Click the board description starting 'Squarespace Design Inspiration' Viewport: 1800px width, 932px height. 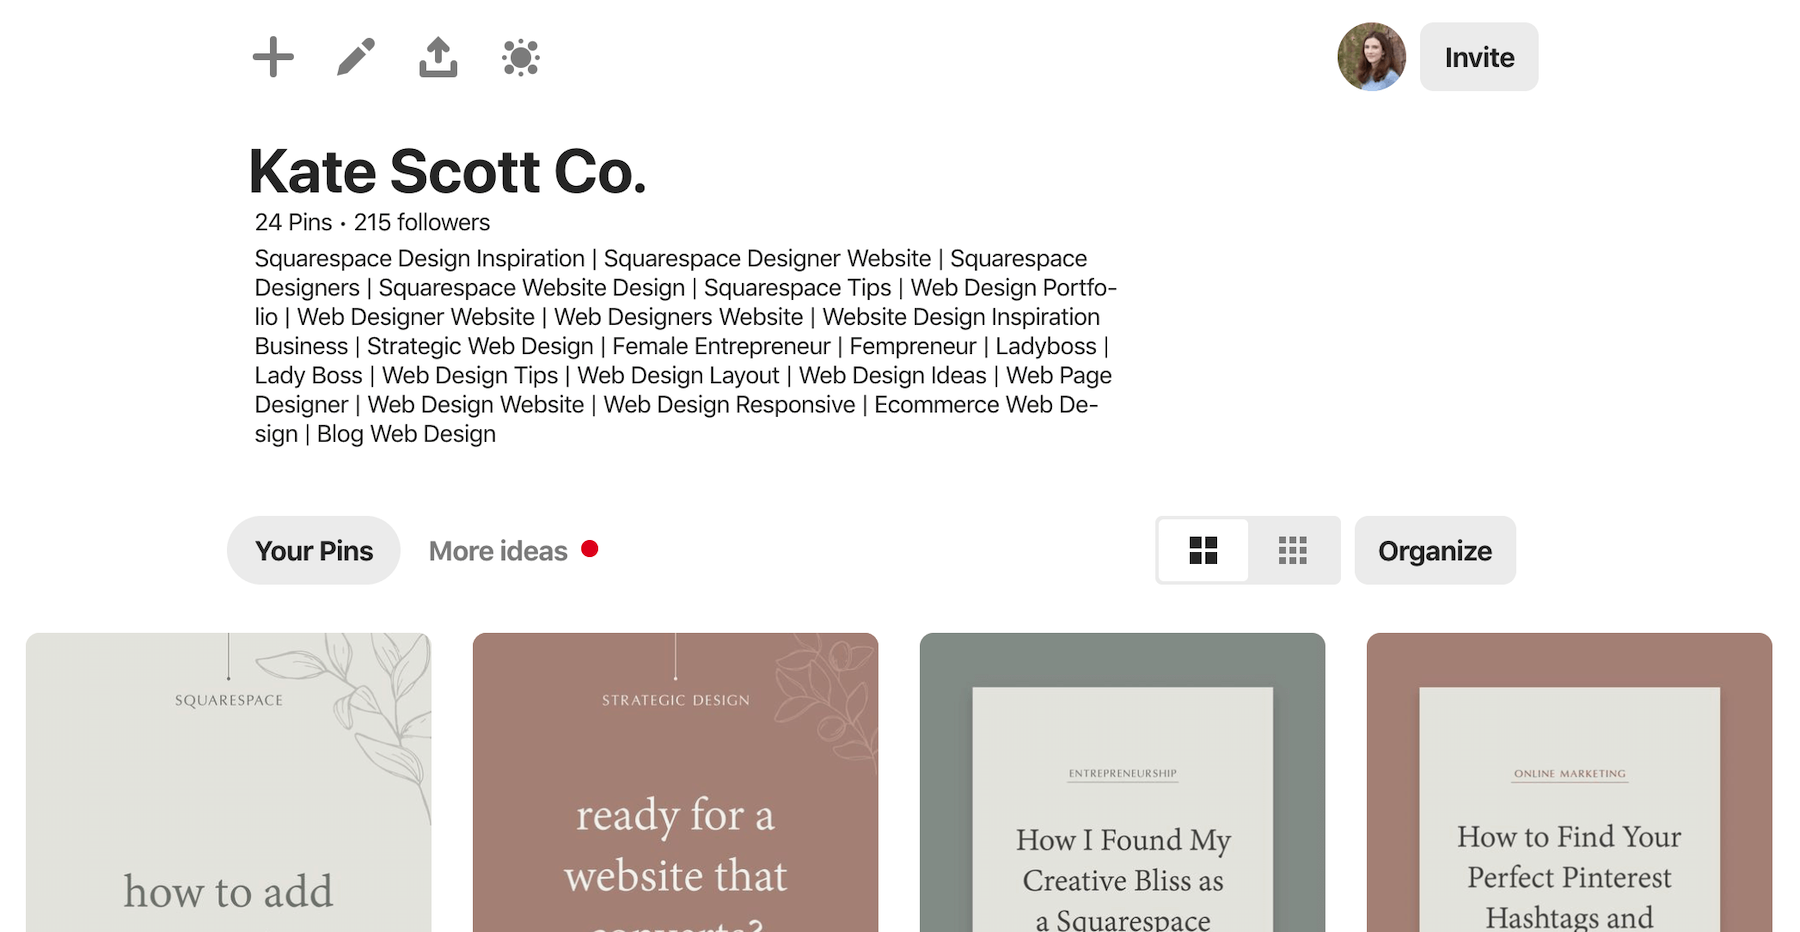point(686,346)
